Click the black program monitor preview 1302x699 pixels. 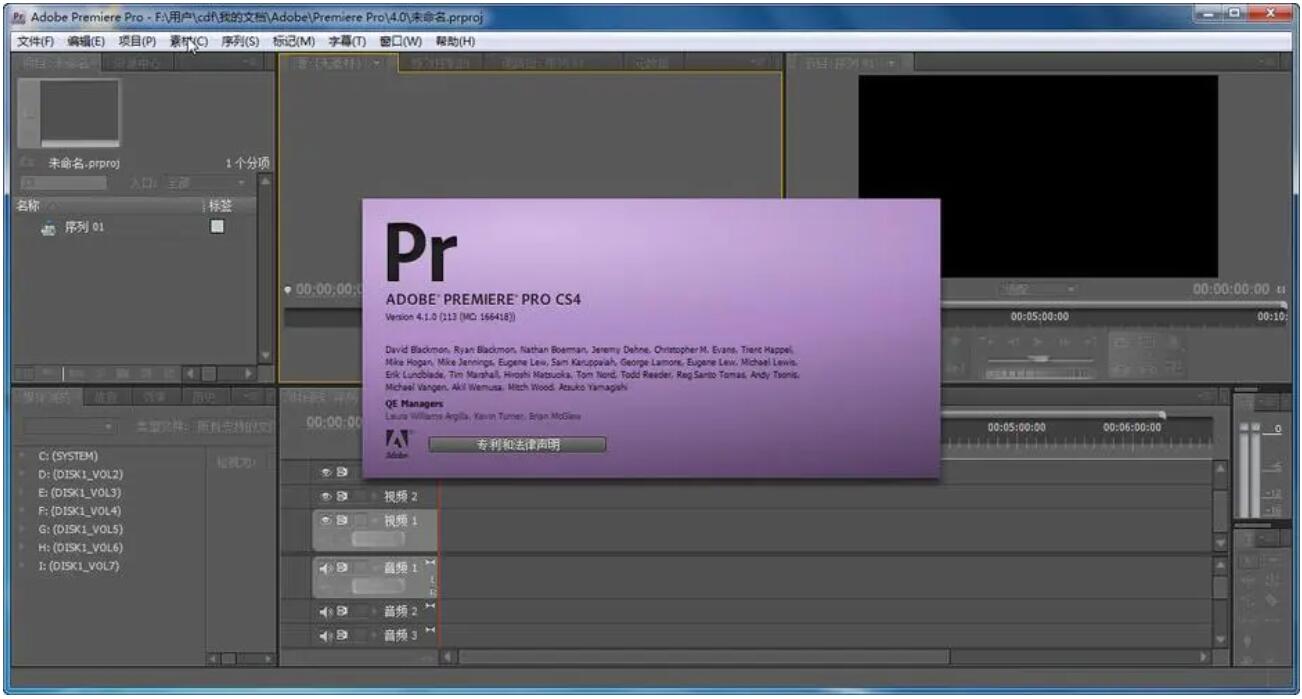1038,176
